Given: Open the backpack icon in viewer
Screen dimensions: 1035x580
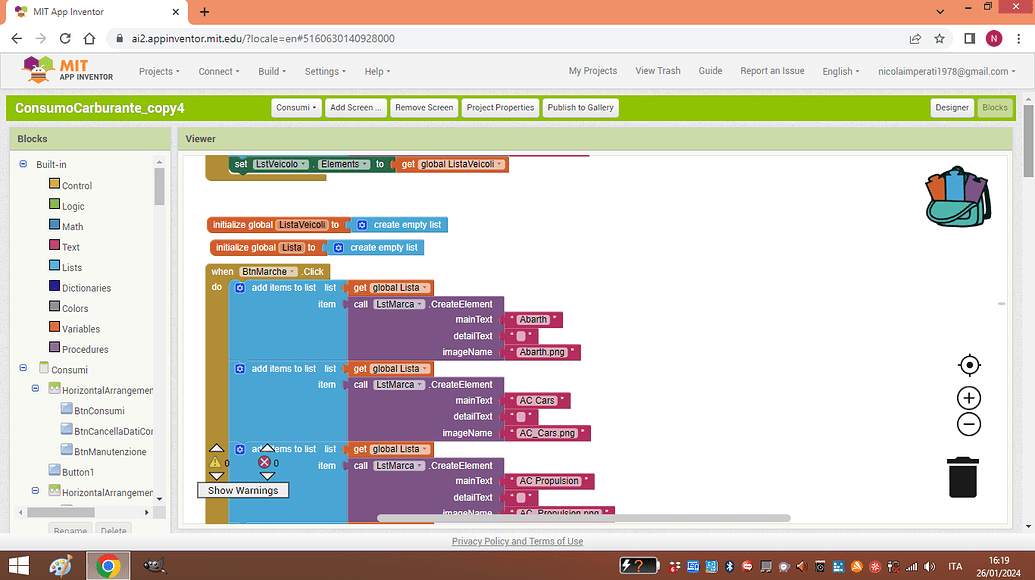Looking at the screenshot, I should (957, 195).
